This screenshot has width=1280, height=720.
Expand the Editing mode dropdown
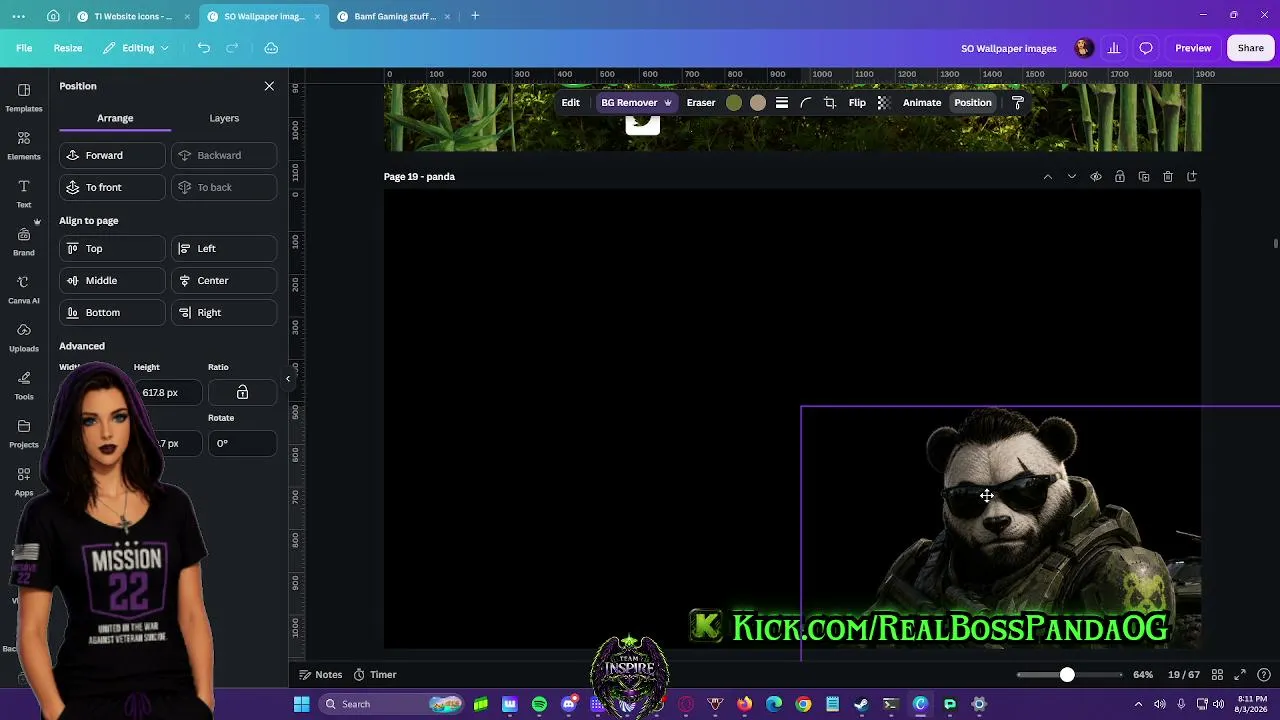[x=138, y=48]
